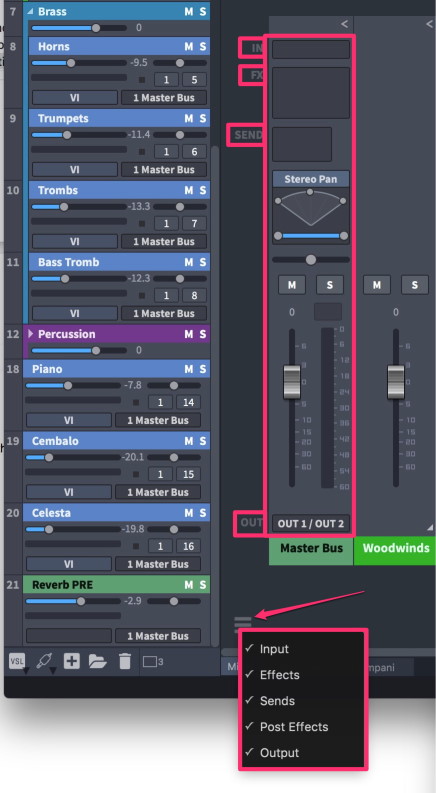The width and height of the screenshot is (436, 793).
Task: Select the Celesta channel header
Action: pos(116,513)
